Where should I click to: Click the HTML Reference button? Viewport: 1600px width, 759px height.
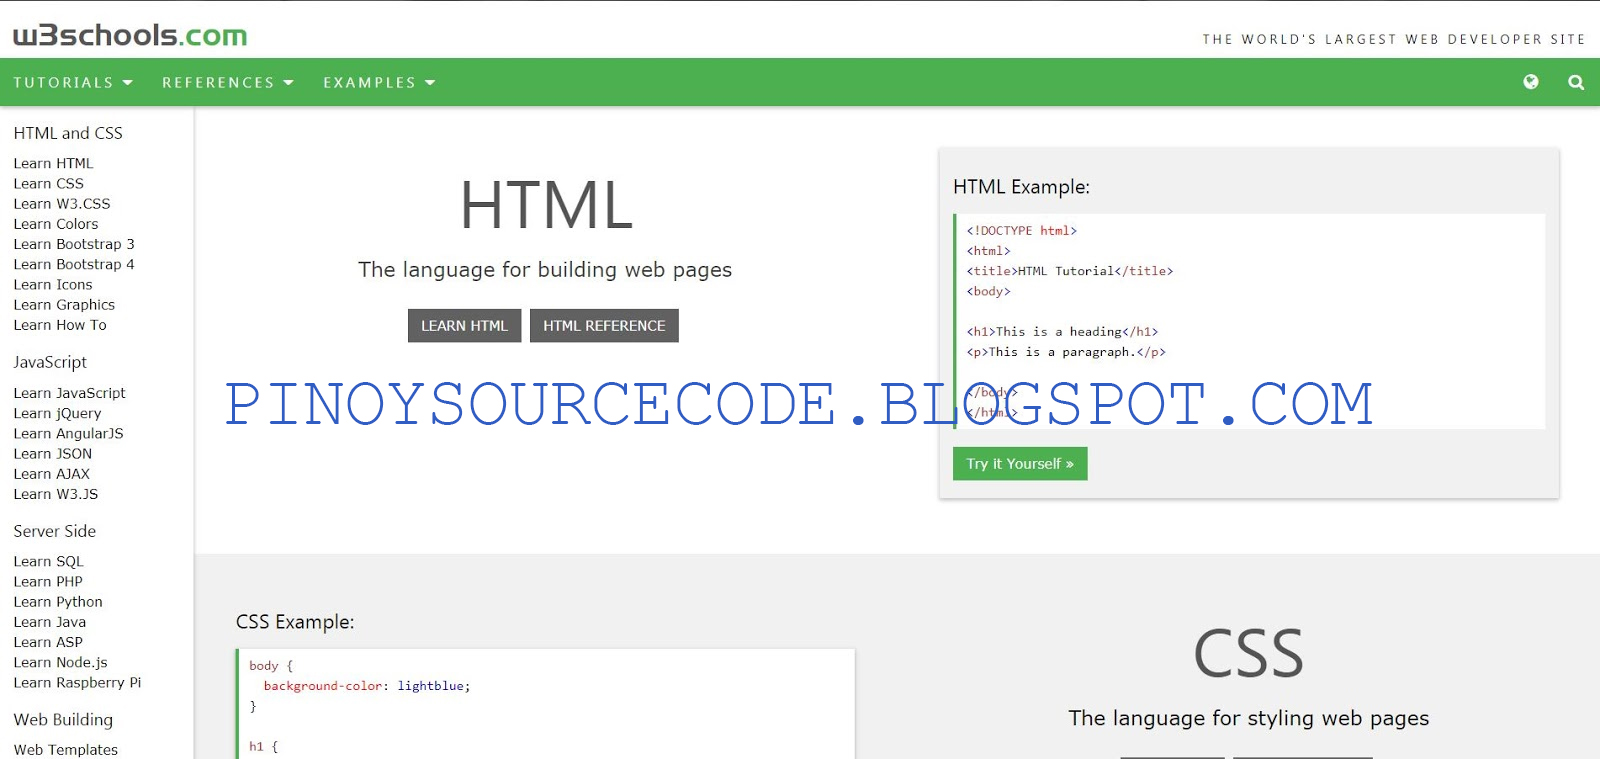[x=604, y=326]
